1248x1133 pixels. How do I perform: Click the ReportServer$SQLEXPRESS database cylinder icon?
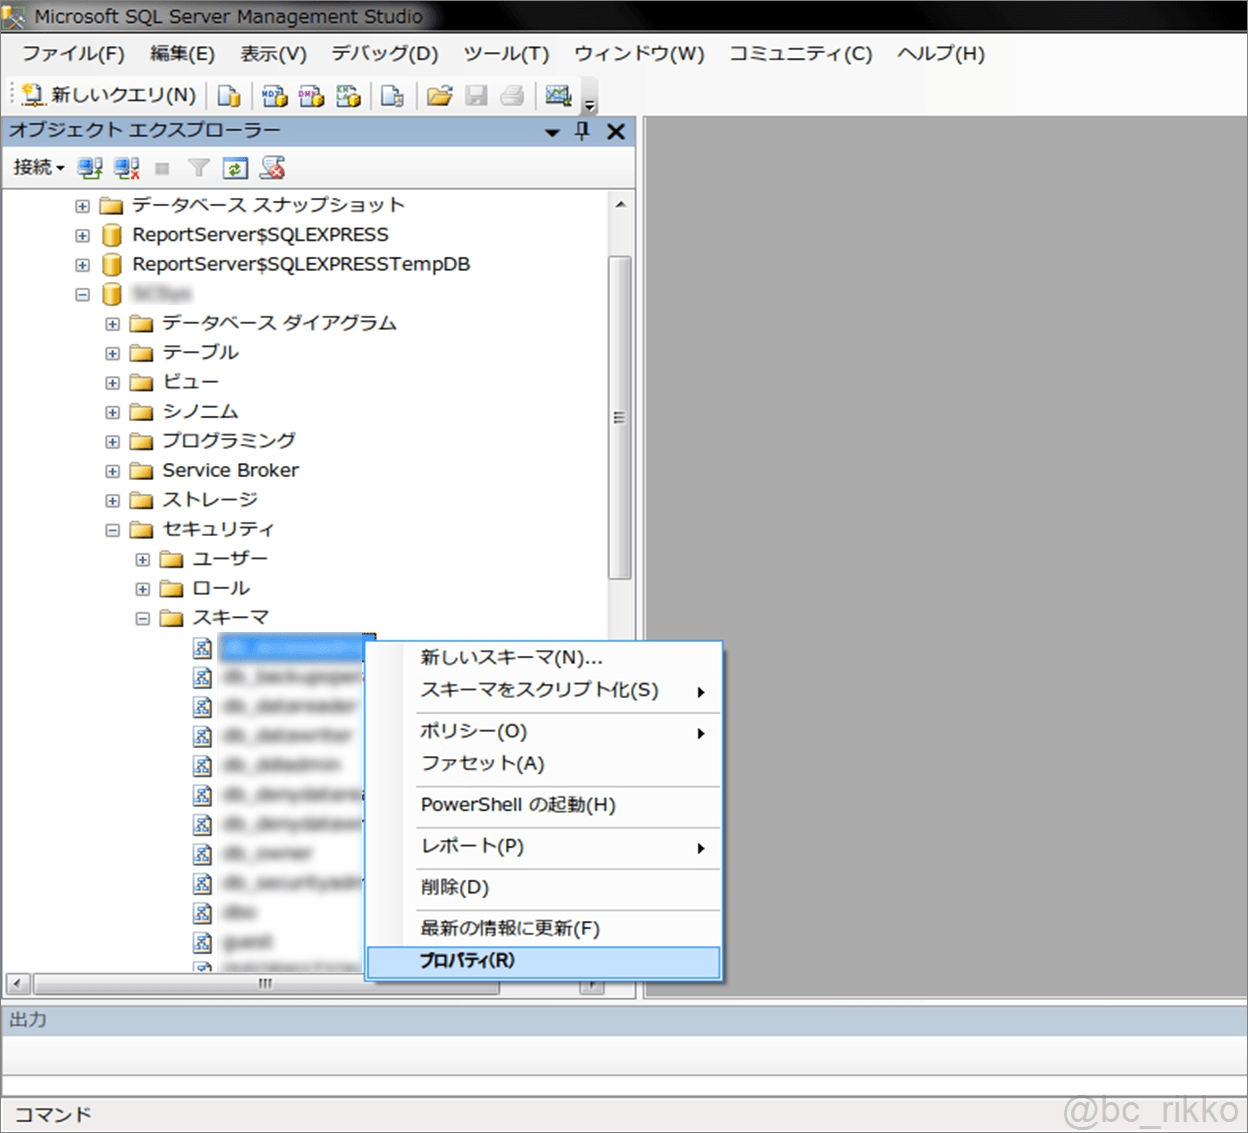click(112, 235)
